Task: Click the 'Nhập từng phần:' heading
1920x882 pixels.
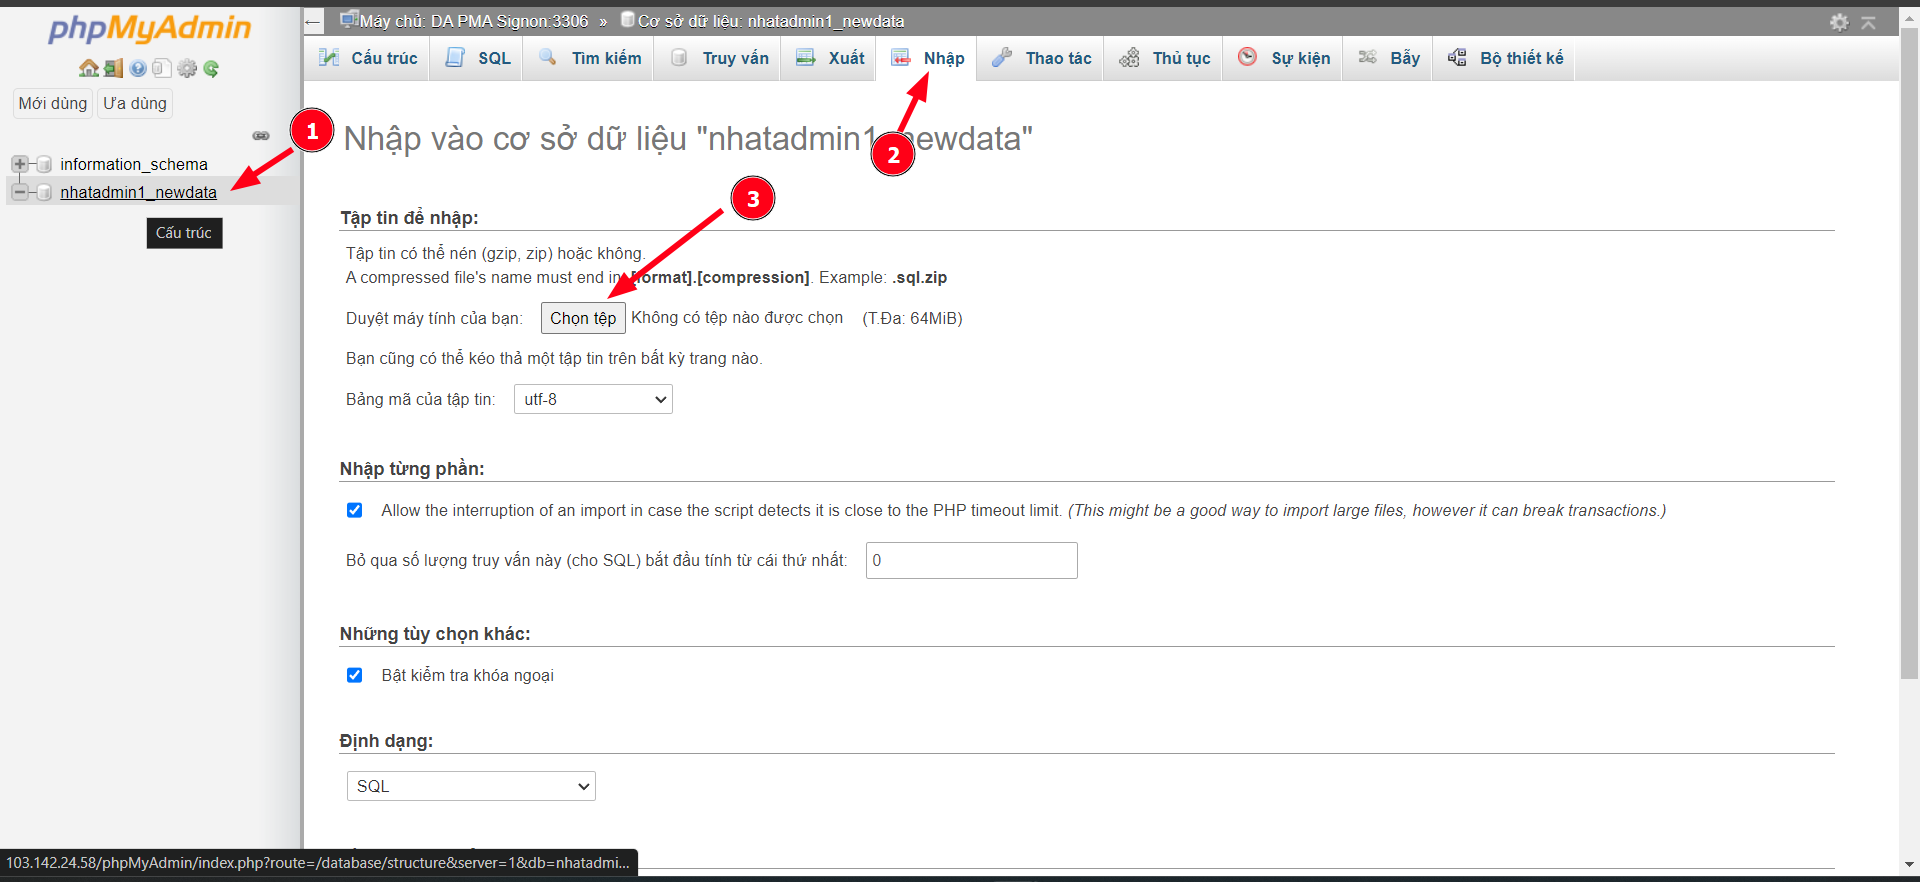Action: click(x=412, y=469)
